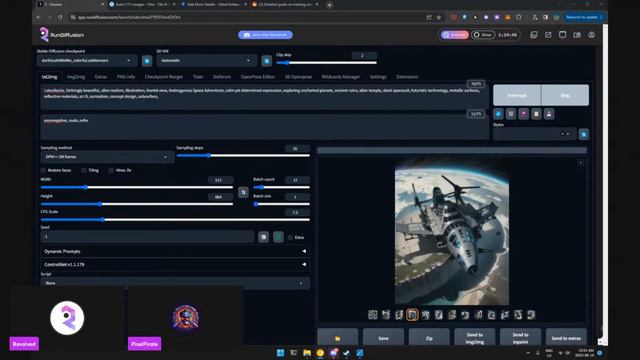Viewport: 640px width, 360px height.
Task: Adjust the Sampling steps slider
Action: coord(243,156)
